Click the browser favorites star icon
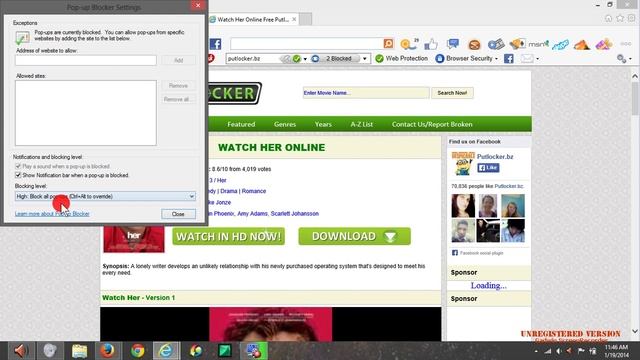 [x=620, y=18]
